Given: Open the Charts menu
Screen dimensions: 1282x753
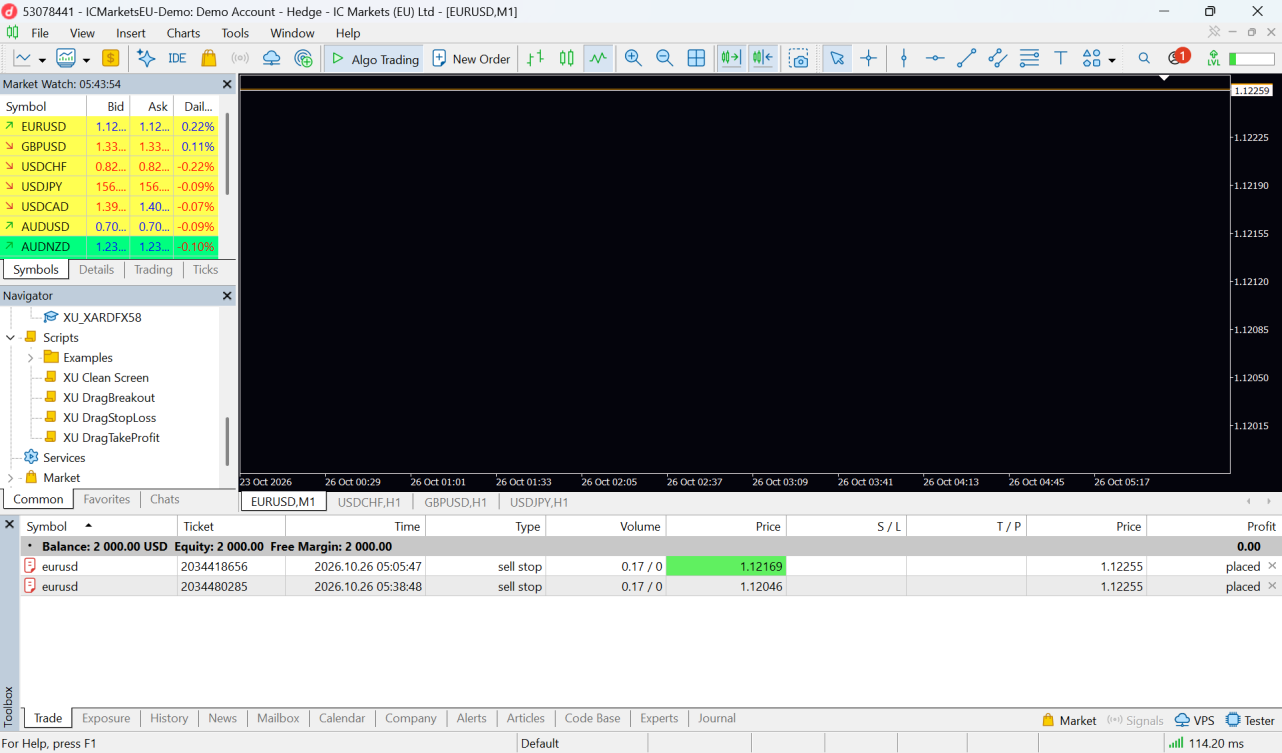Looking at the screenshot, I should coord(184,33).
